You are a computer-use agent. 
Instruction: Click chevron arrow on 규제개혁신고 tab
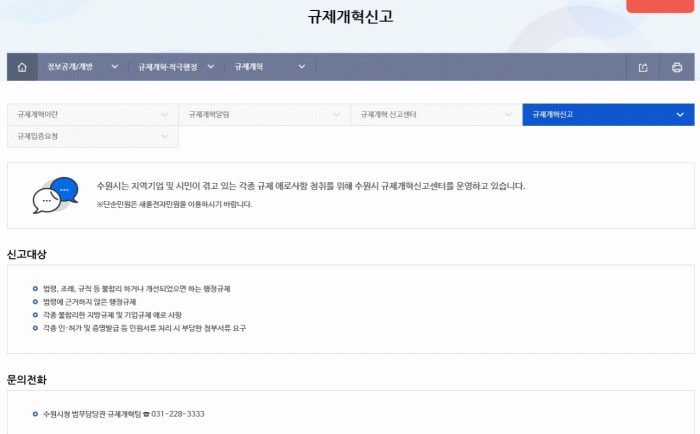(x=679, y=115)
